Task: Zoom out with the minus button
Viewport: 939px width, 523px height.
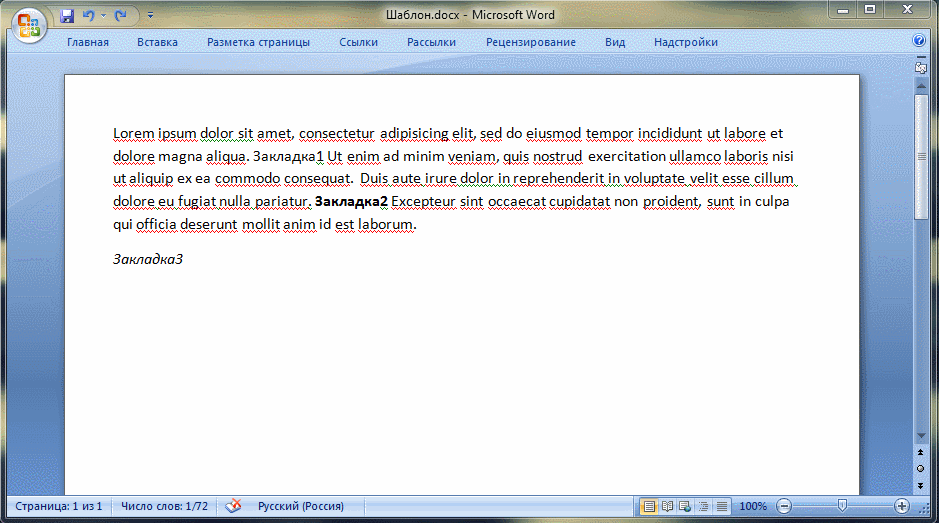Action: (785, 506)
